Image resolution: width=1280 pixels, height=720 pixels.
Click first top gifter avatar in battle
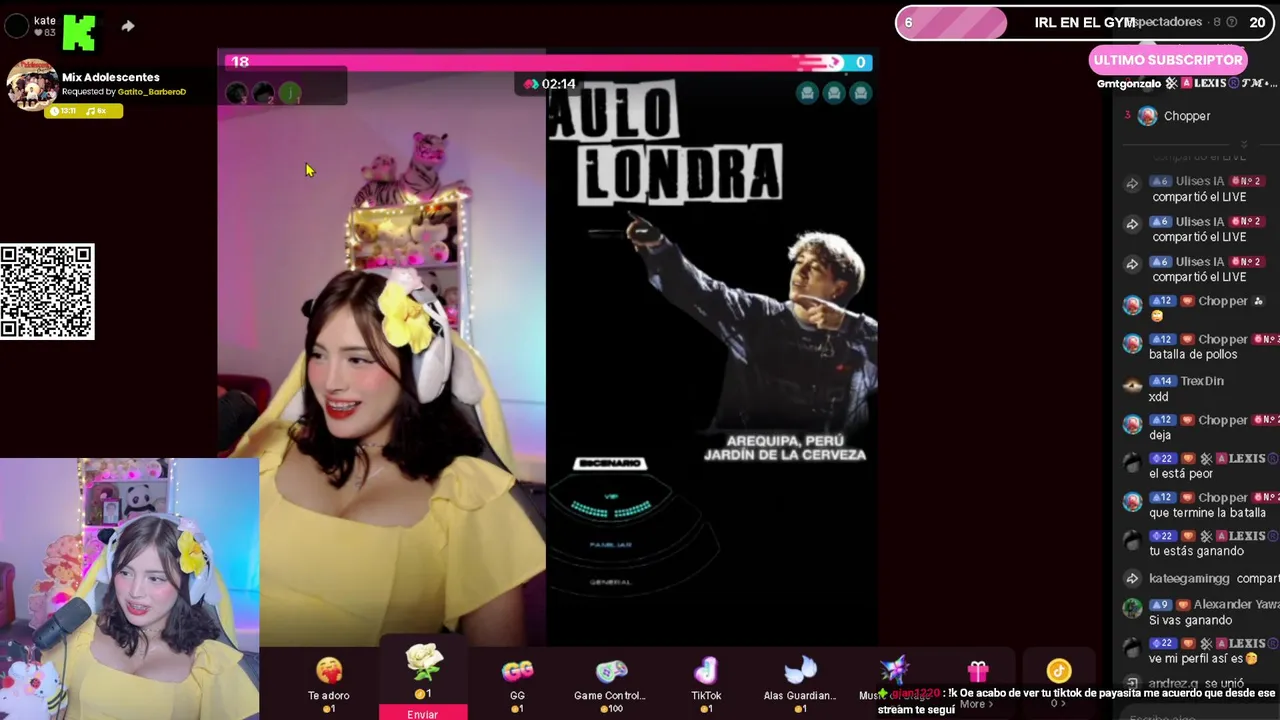(236, 93)
